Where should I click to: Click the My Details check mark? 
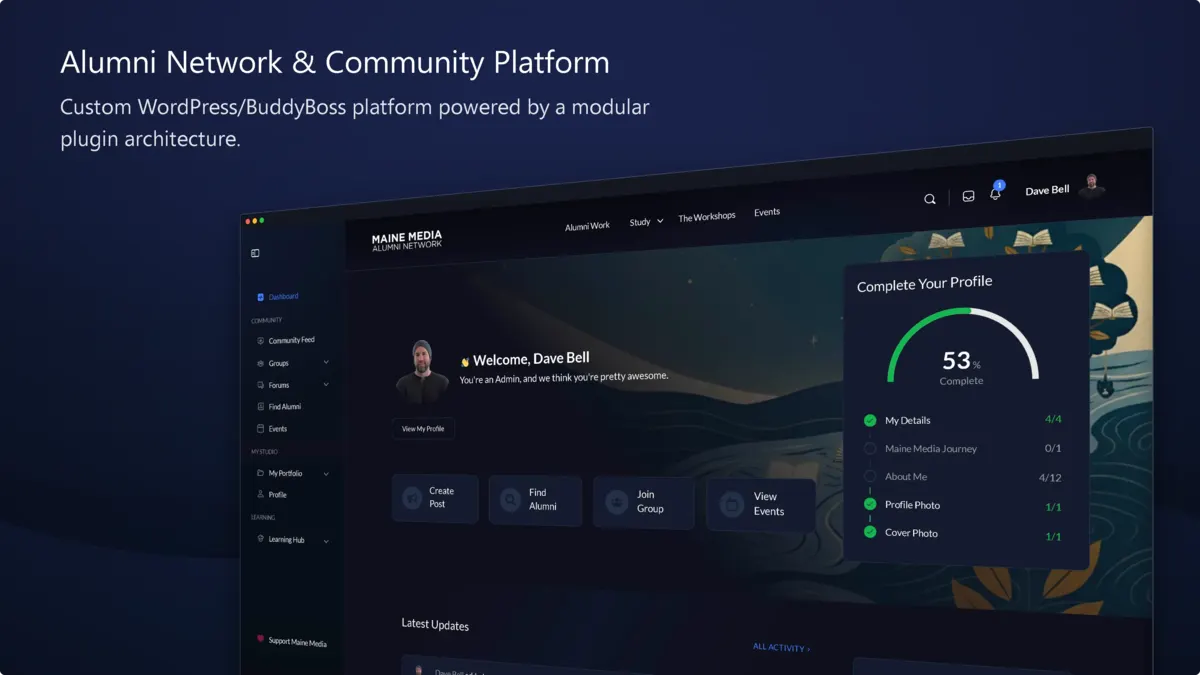coord(870,420)
